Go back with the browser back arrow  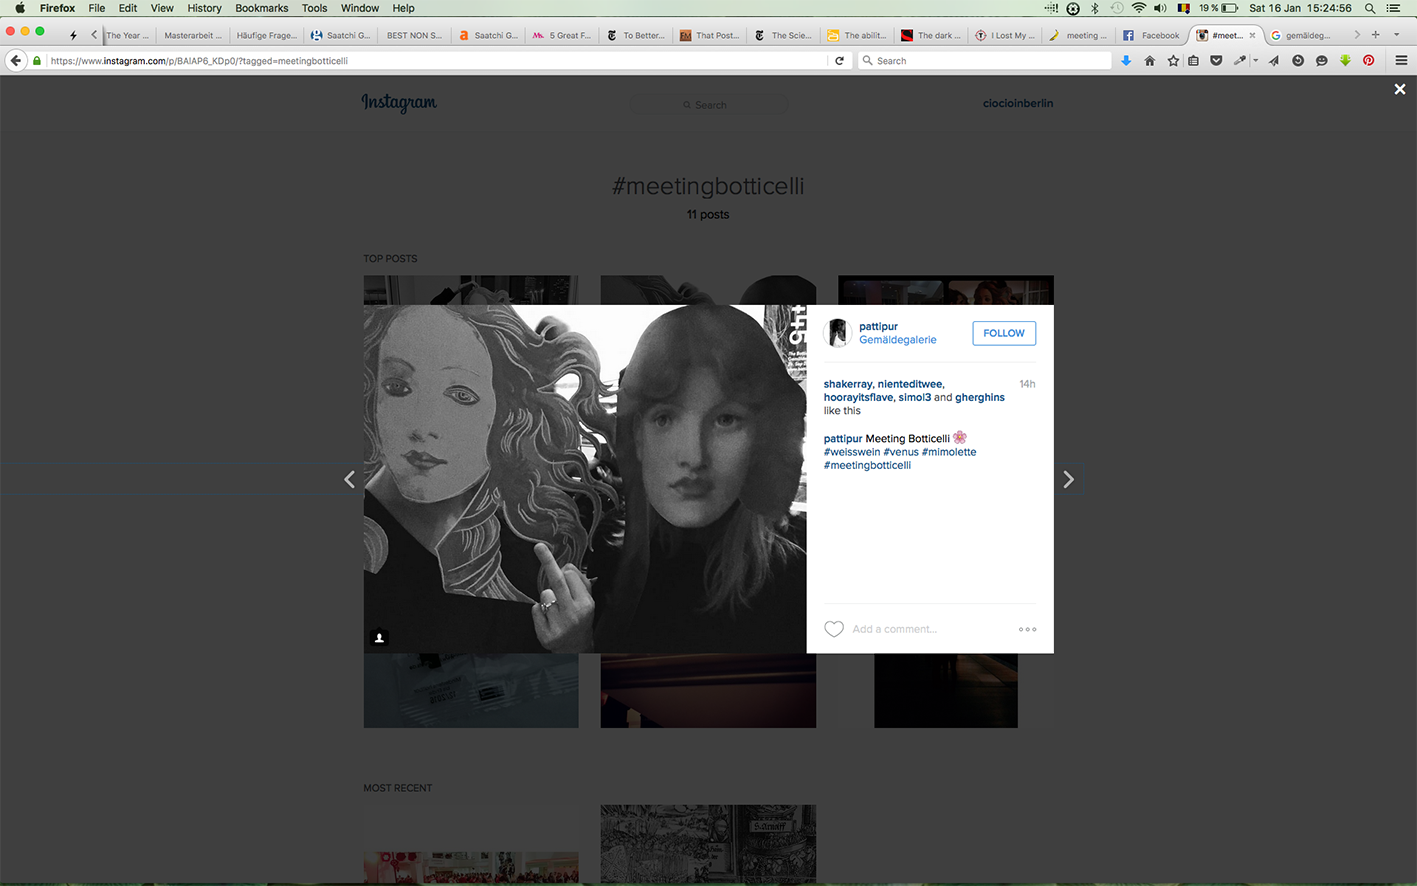(15, 61)
